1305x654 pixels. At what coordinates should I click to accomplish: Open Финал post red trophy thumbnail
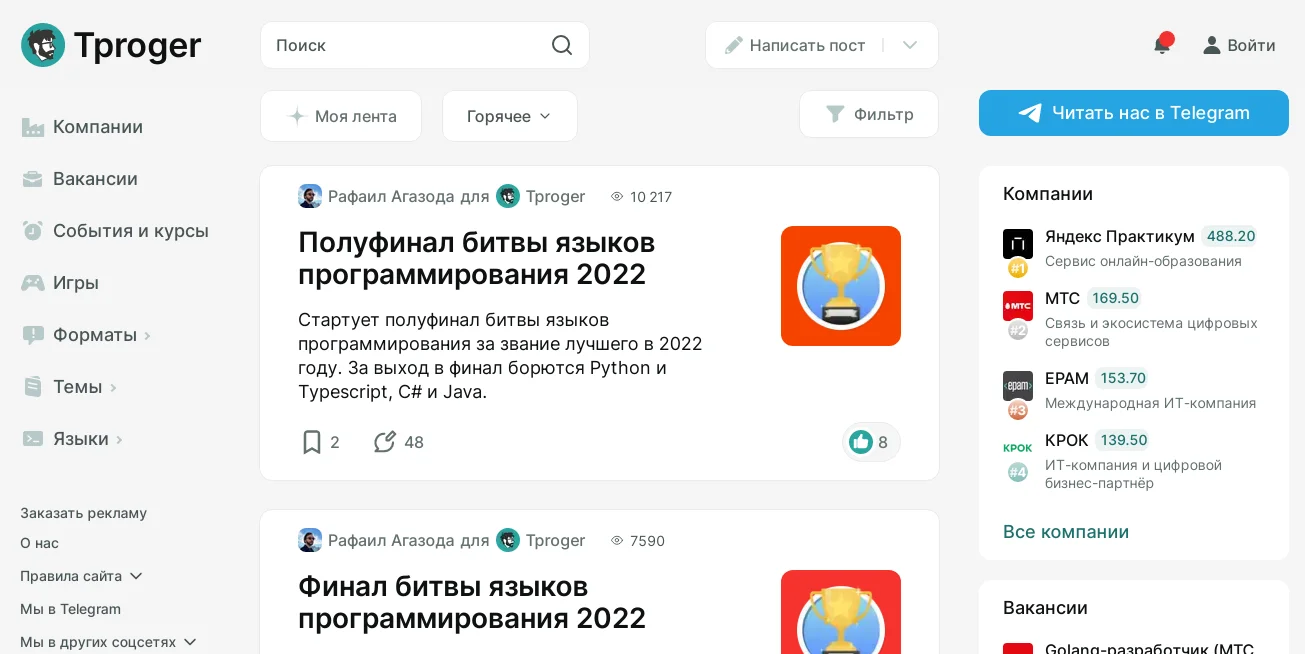(841, 612)
